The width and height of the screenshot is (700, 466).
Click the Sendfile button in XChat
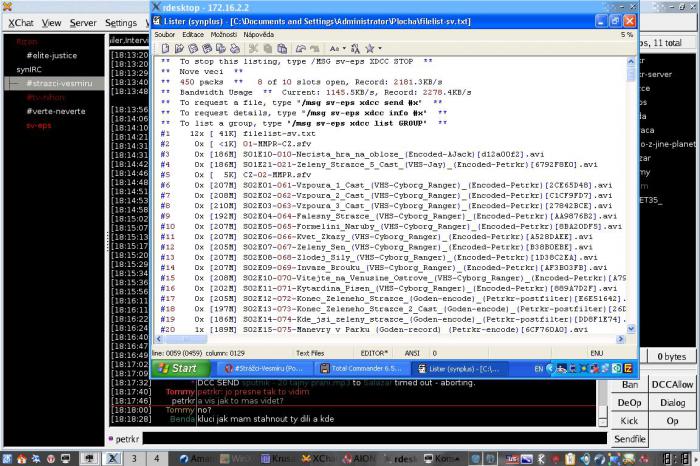click(x=629, y=439)
